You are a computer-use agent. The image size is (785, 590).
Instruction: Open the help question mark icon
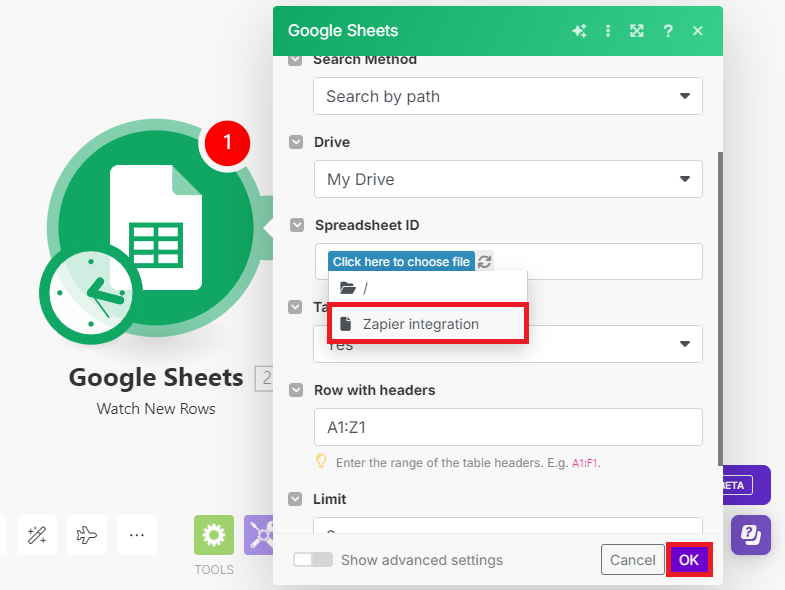click(x=667, y=31)
